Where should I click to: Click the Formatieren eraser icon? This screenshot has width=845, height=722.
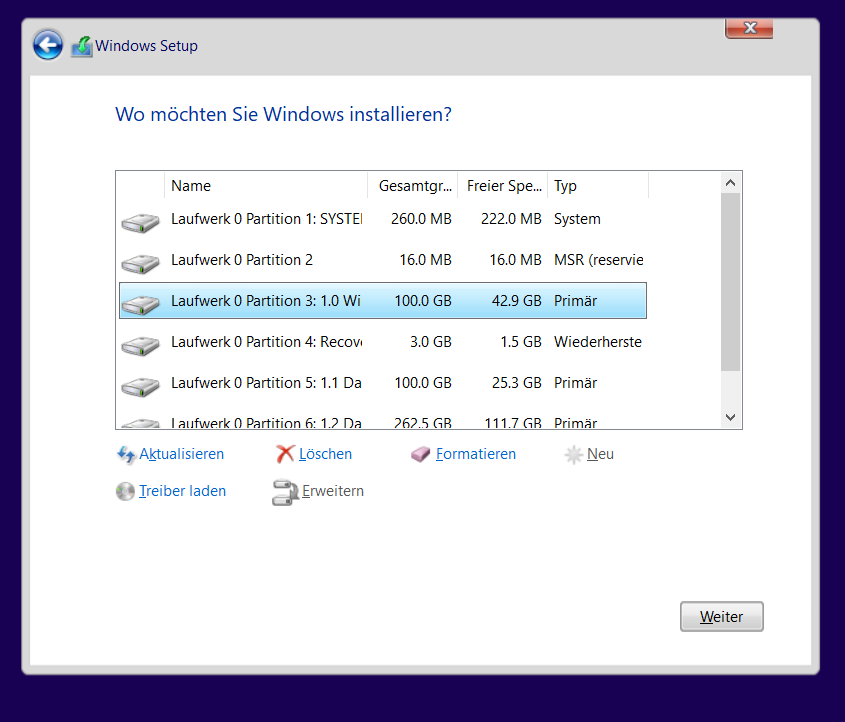[x=420, y=455]
